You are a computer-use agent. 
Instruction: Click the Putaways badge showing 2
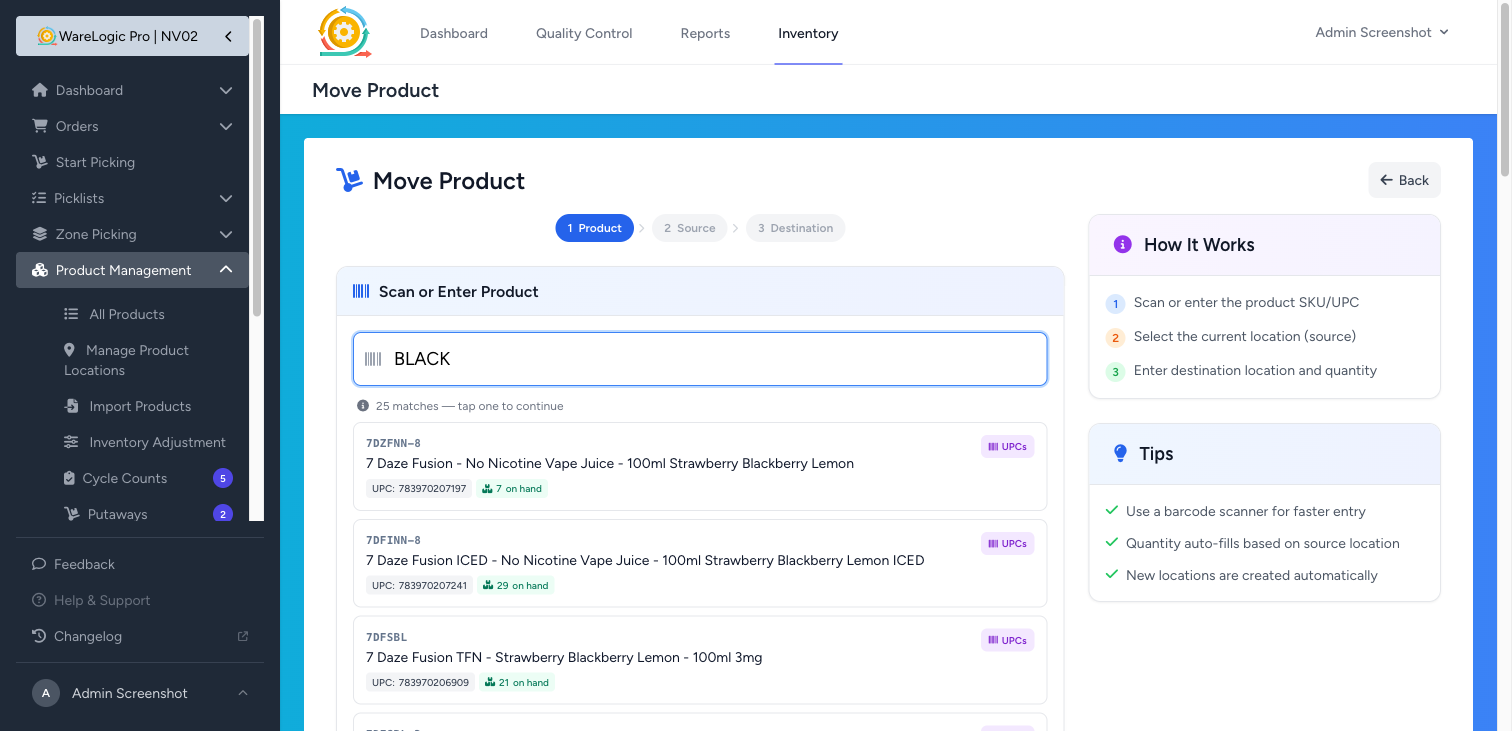coord(223,514)
